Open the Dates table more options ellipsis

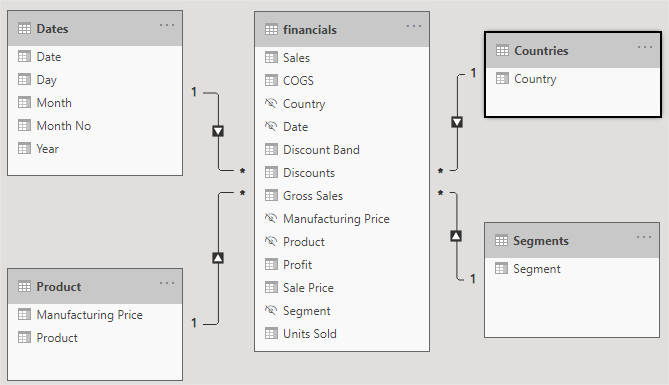pos(167,25)
